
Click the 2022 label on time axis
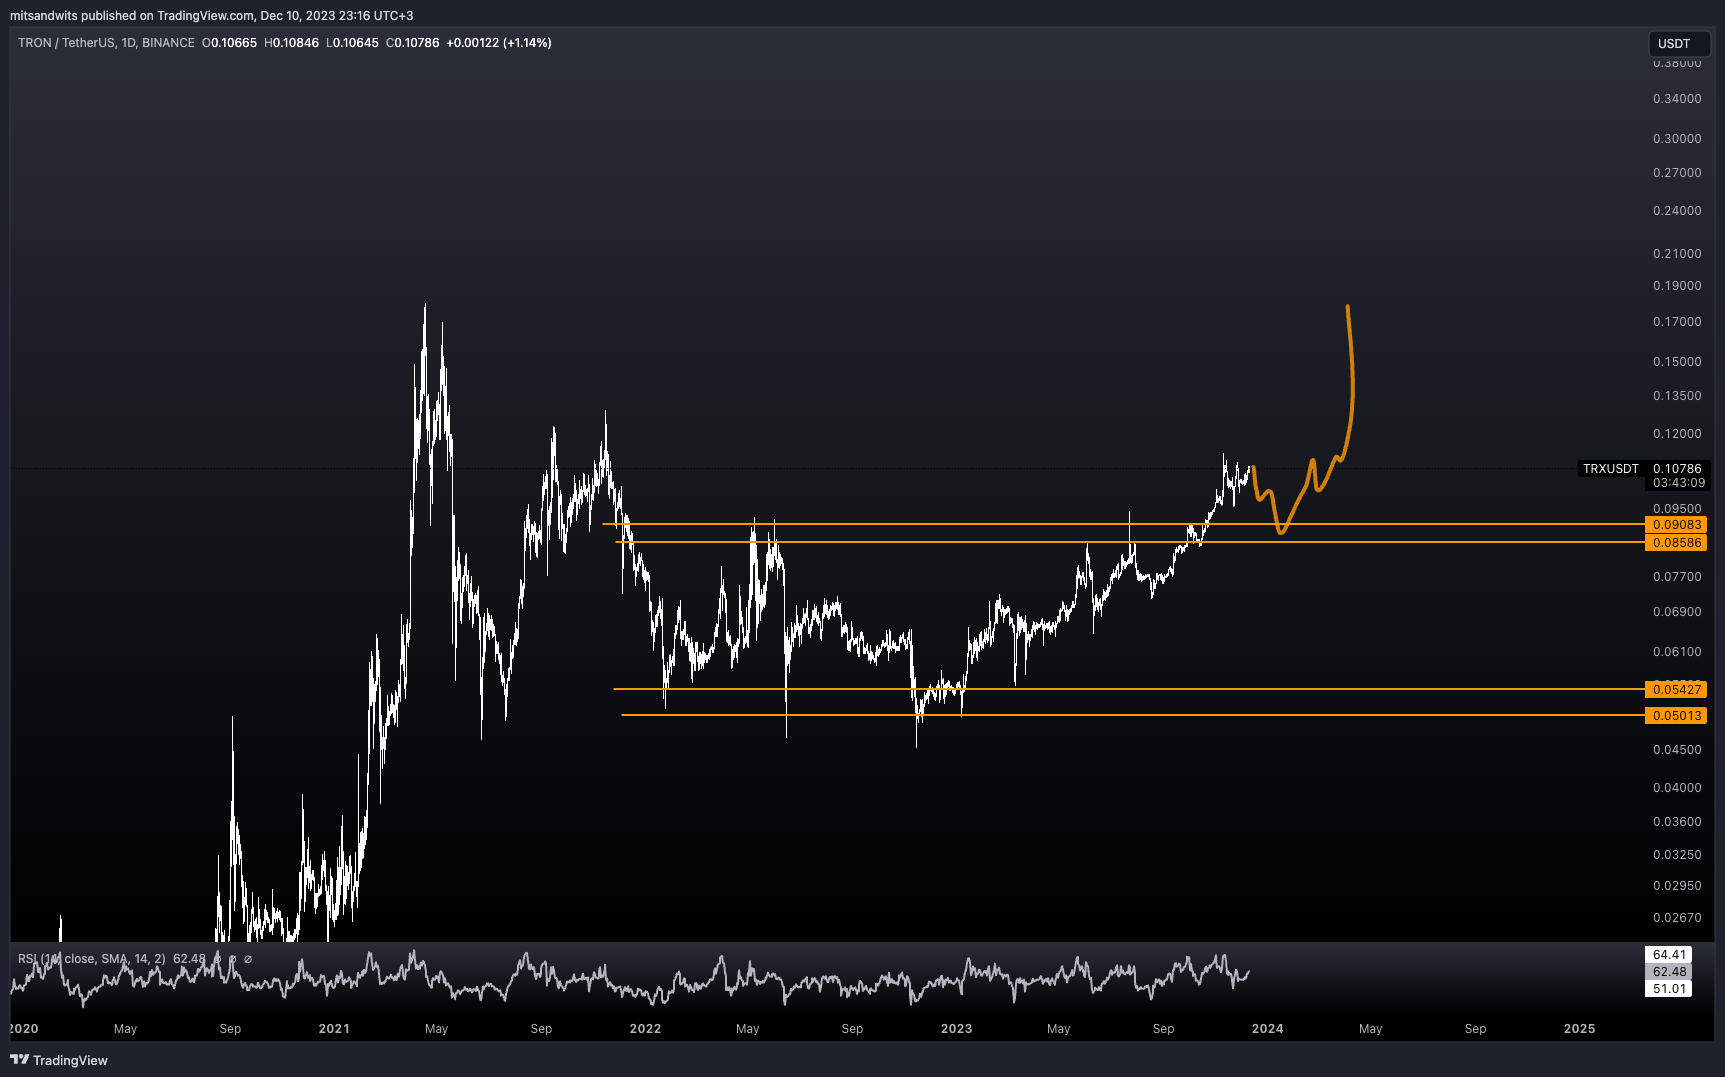(x=645, y=1029)
